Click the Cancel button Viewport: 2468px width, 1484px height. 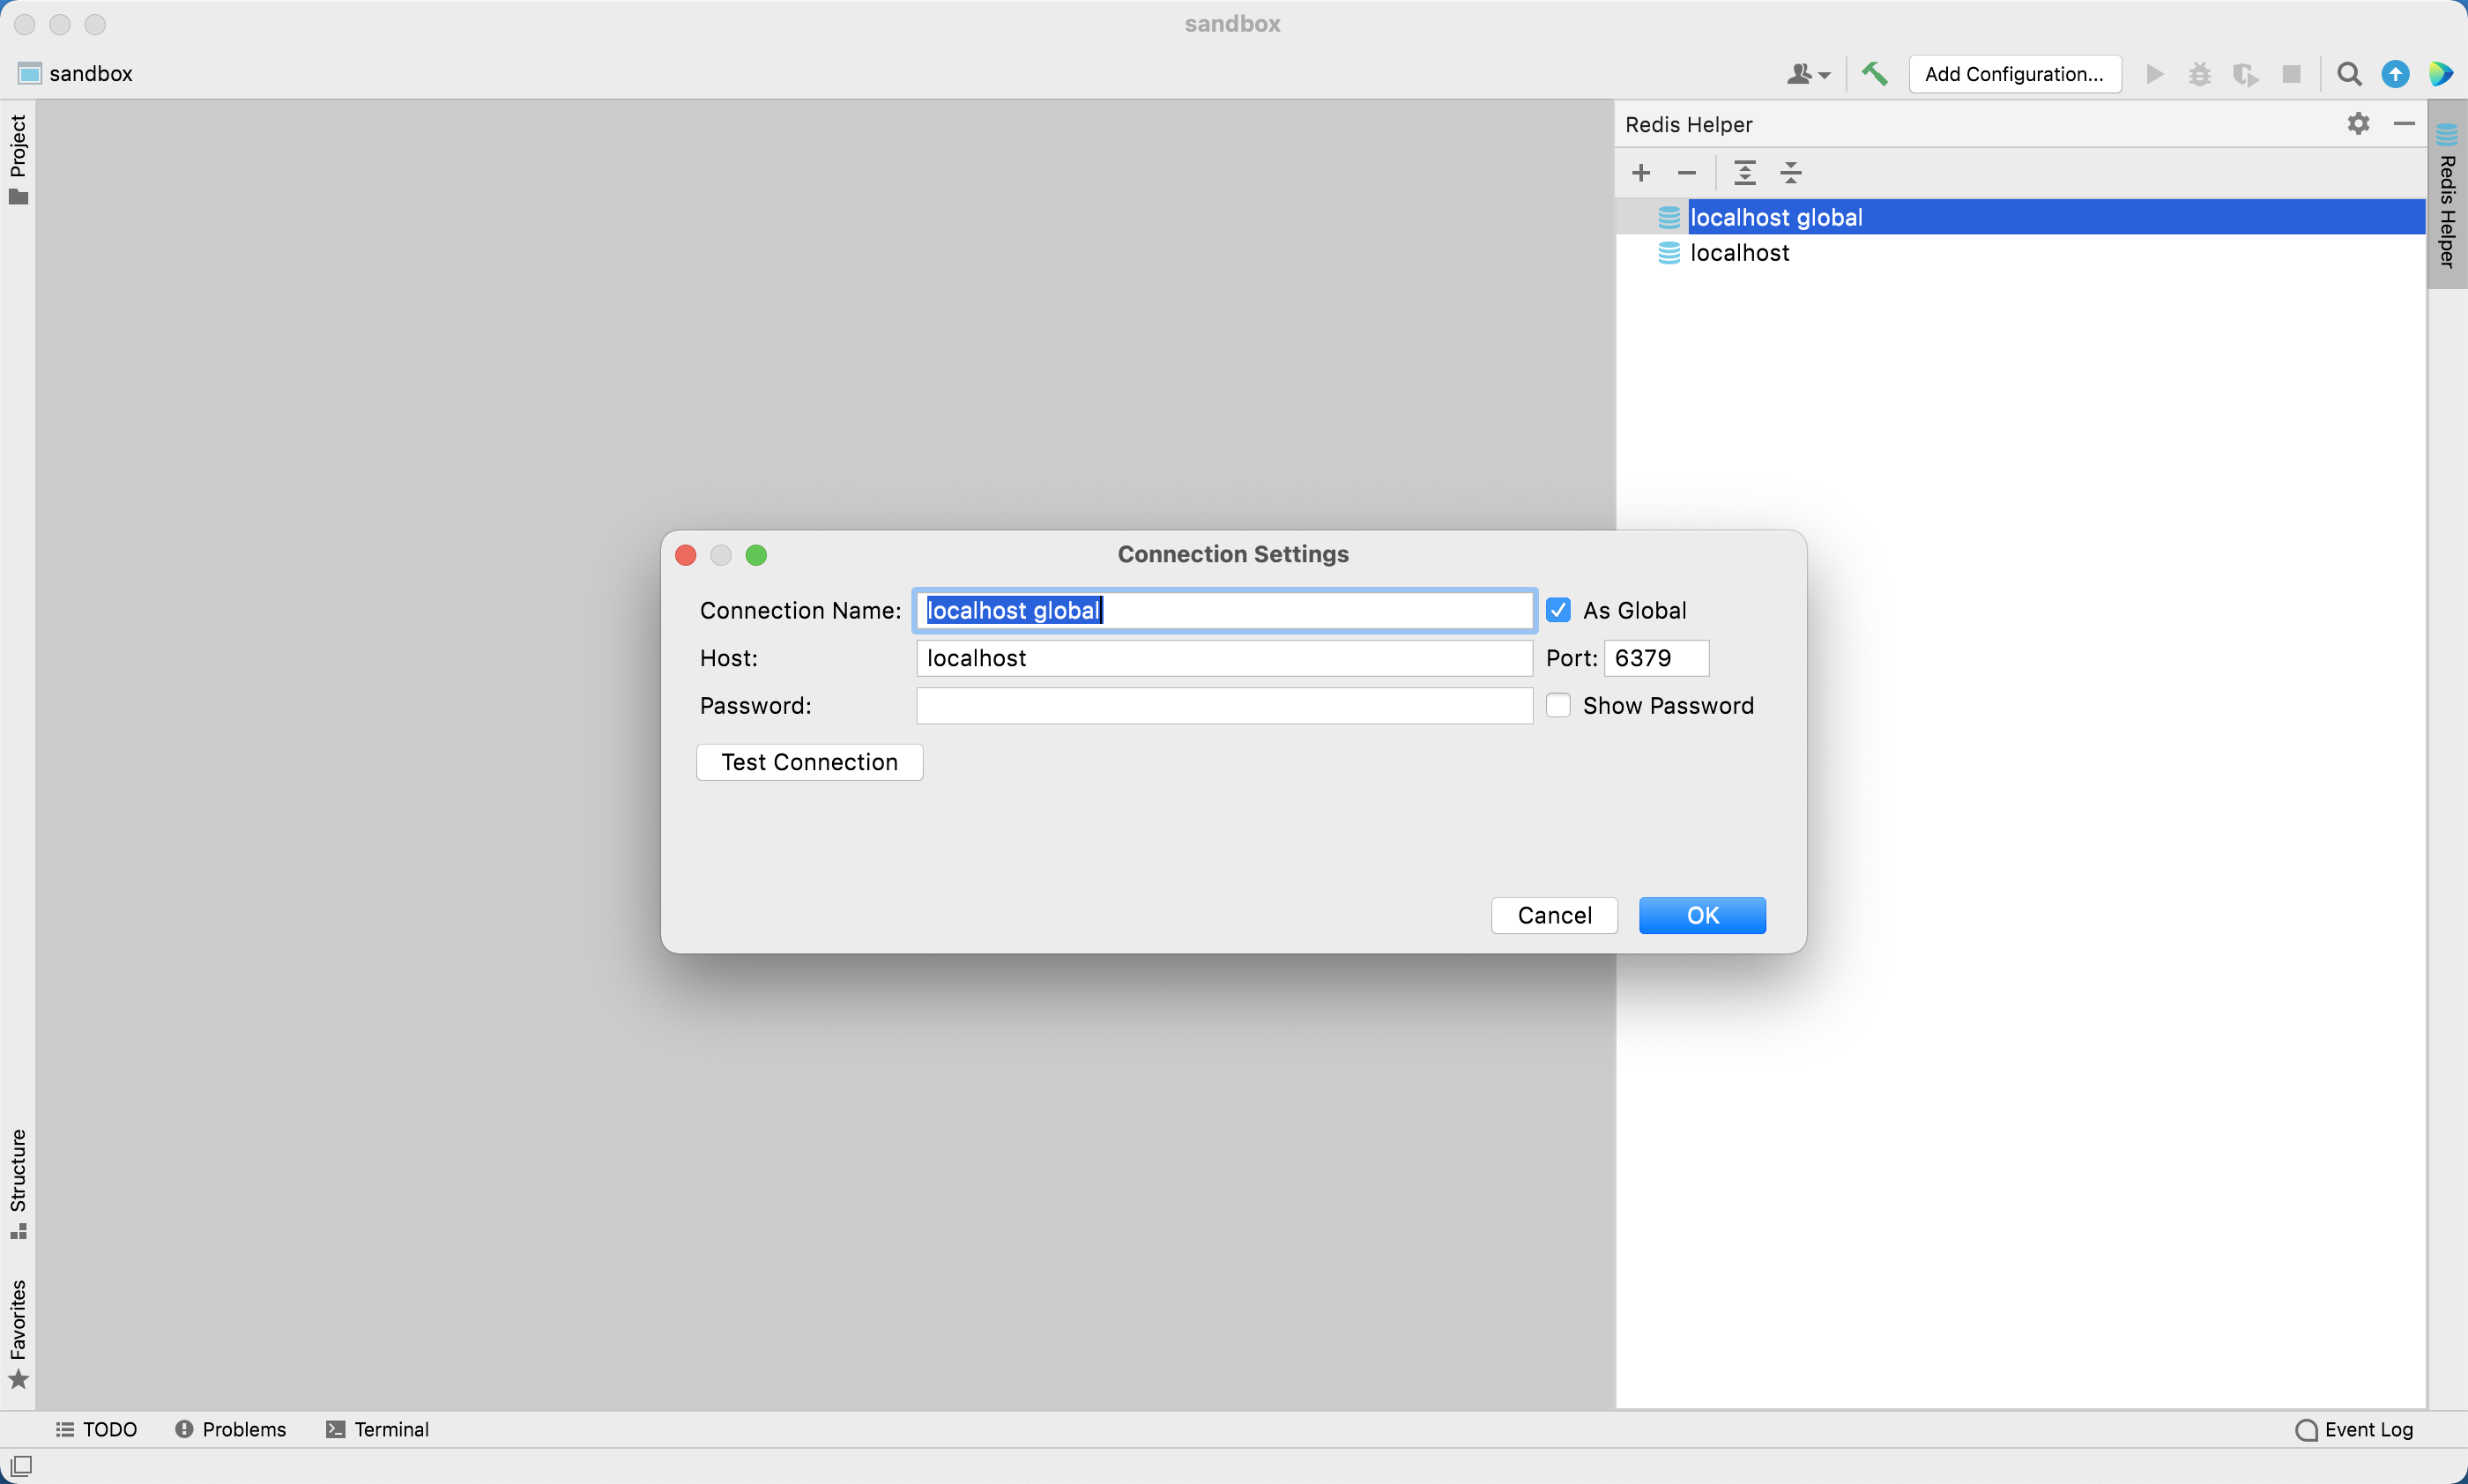[x=1554, y=915]
